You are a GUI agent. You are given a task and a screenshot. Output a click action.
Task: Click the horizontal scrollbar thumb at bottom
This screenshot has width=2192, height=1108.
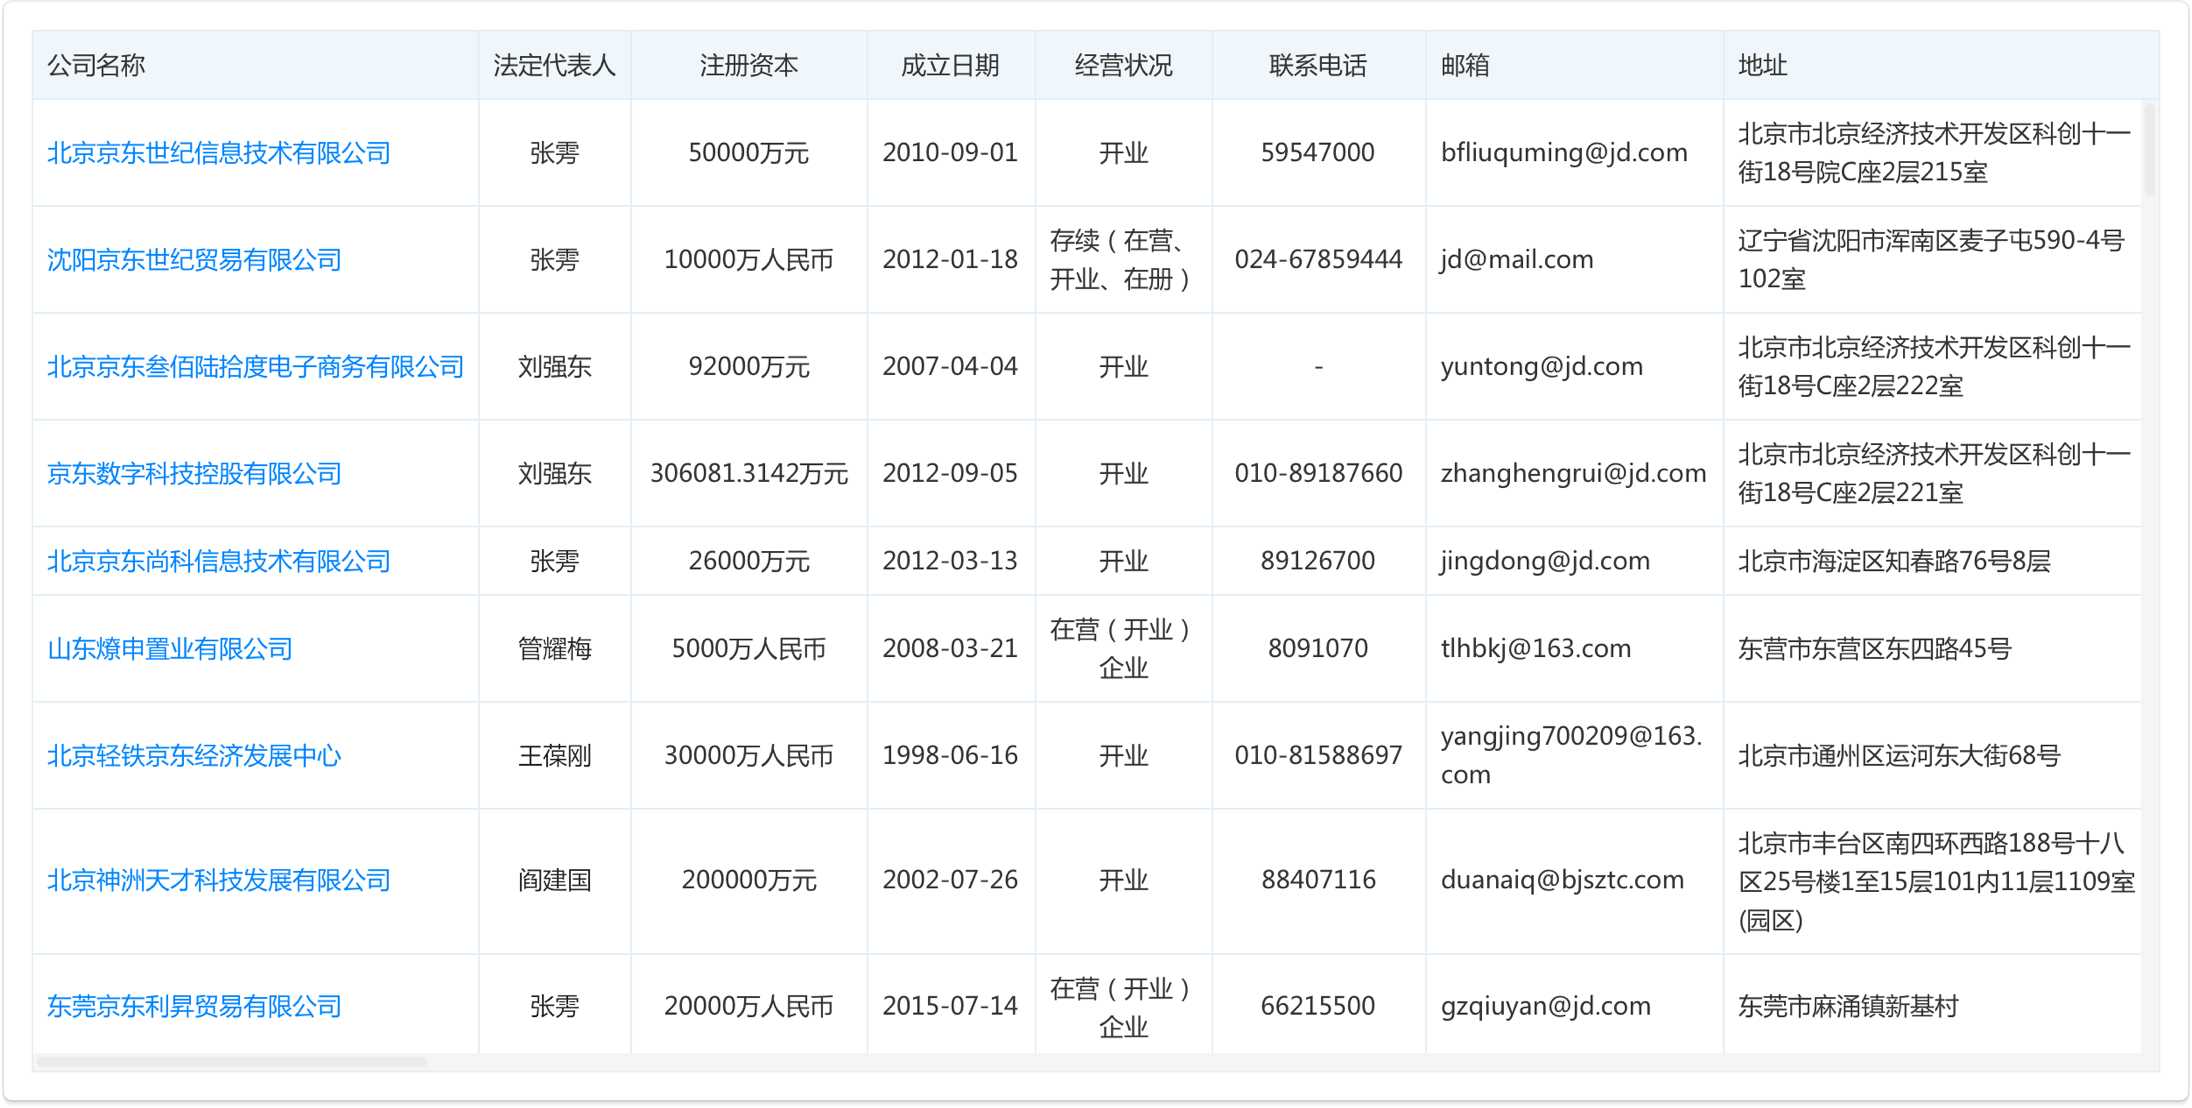click(x=232, y=1062)
